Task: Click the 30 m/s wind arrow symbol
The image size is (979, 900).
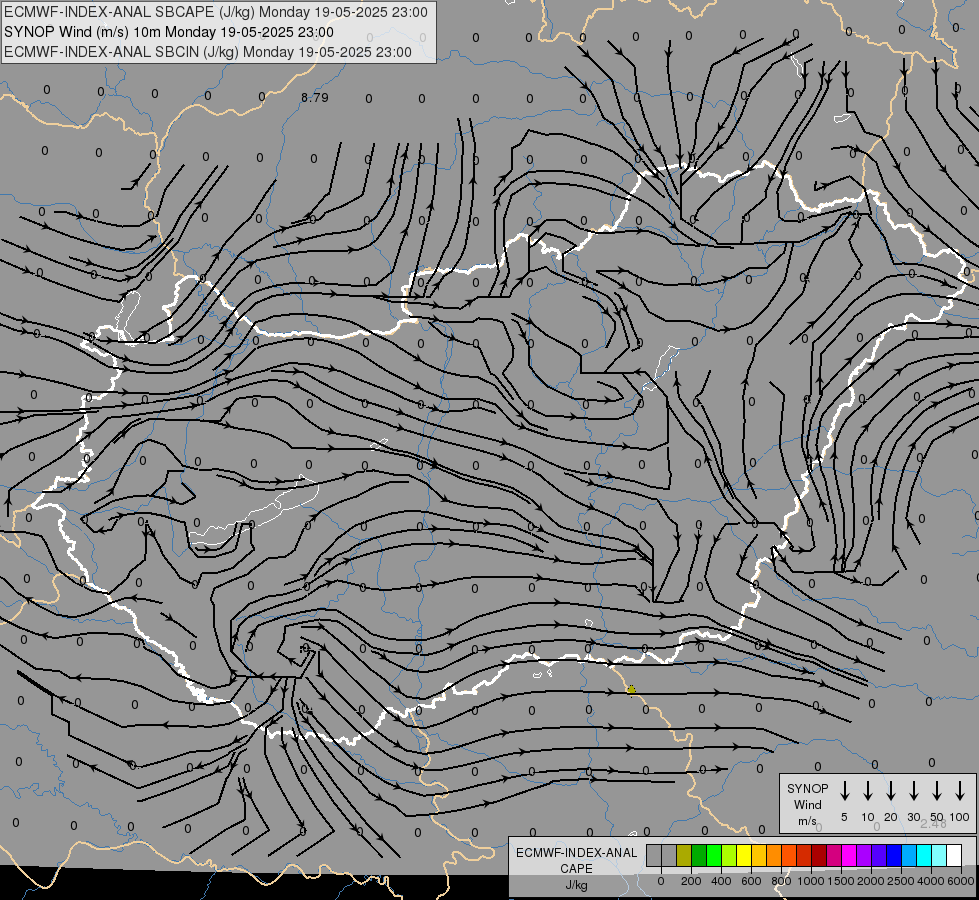Action: click(x=913, y=791)
